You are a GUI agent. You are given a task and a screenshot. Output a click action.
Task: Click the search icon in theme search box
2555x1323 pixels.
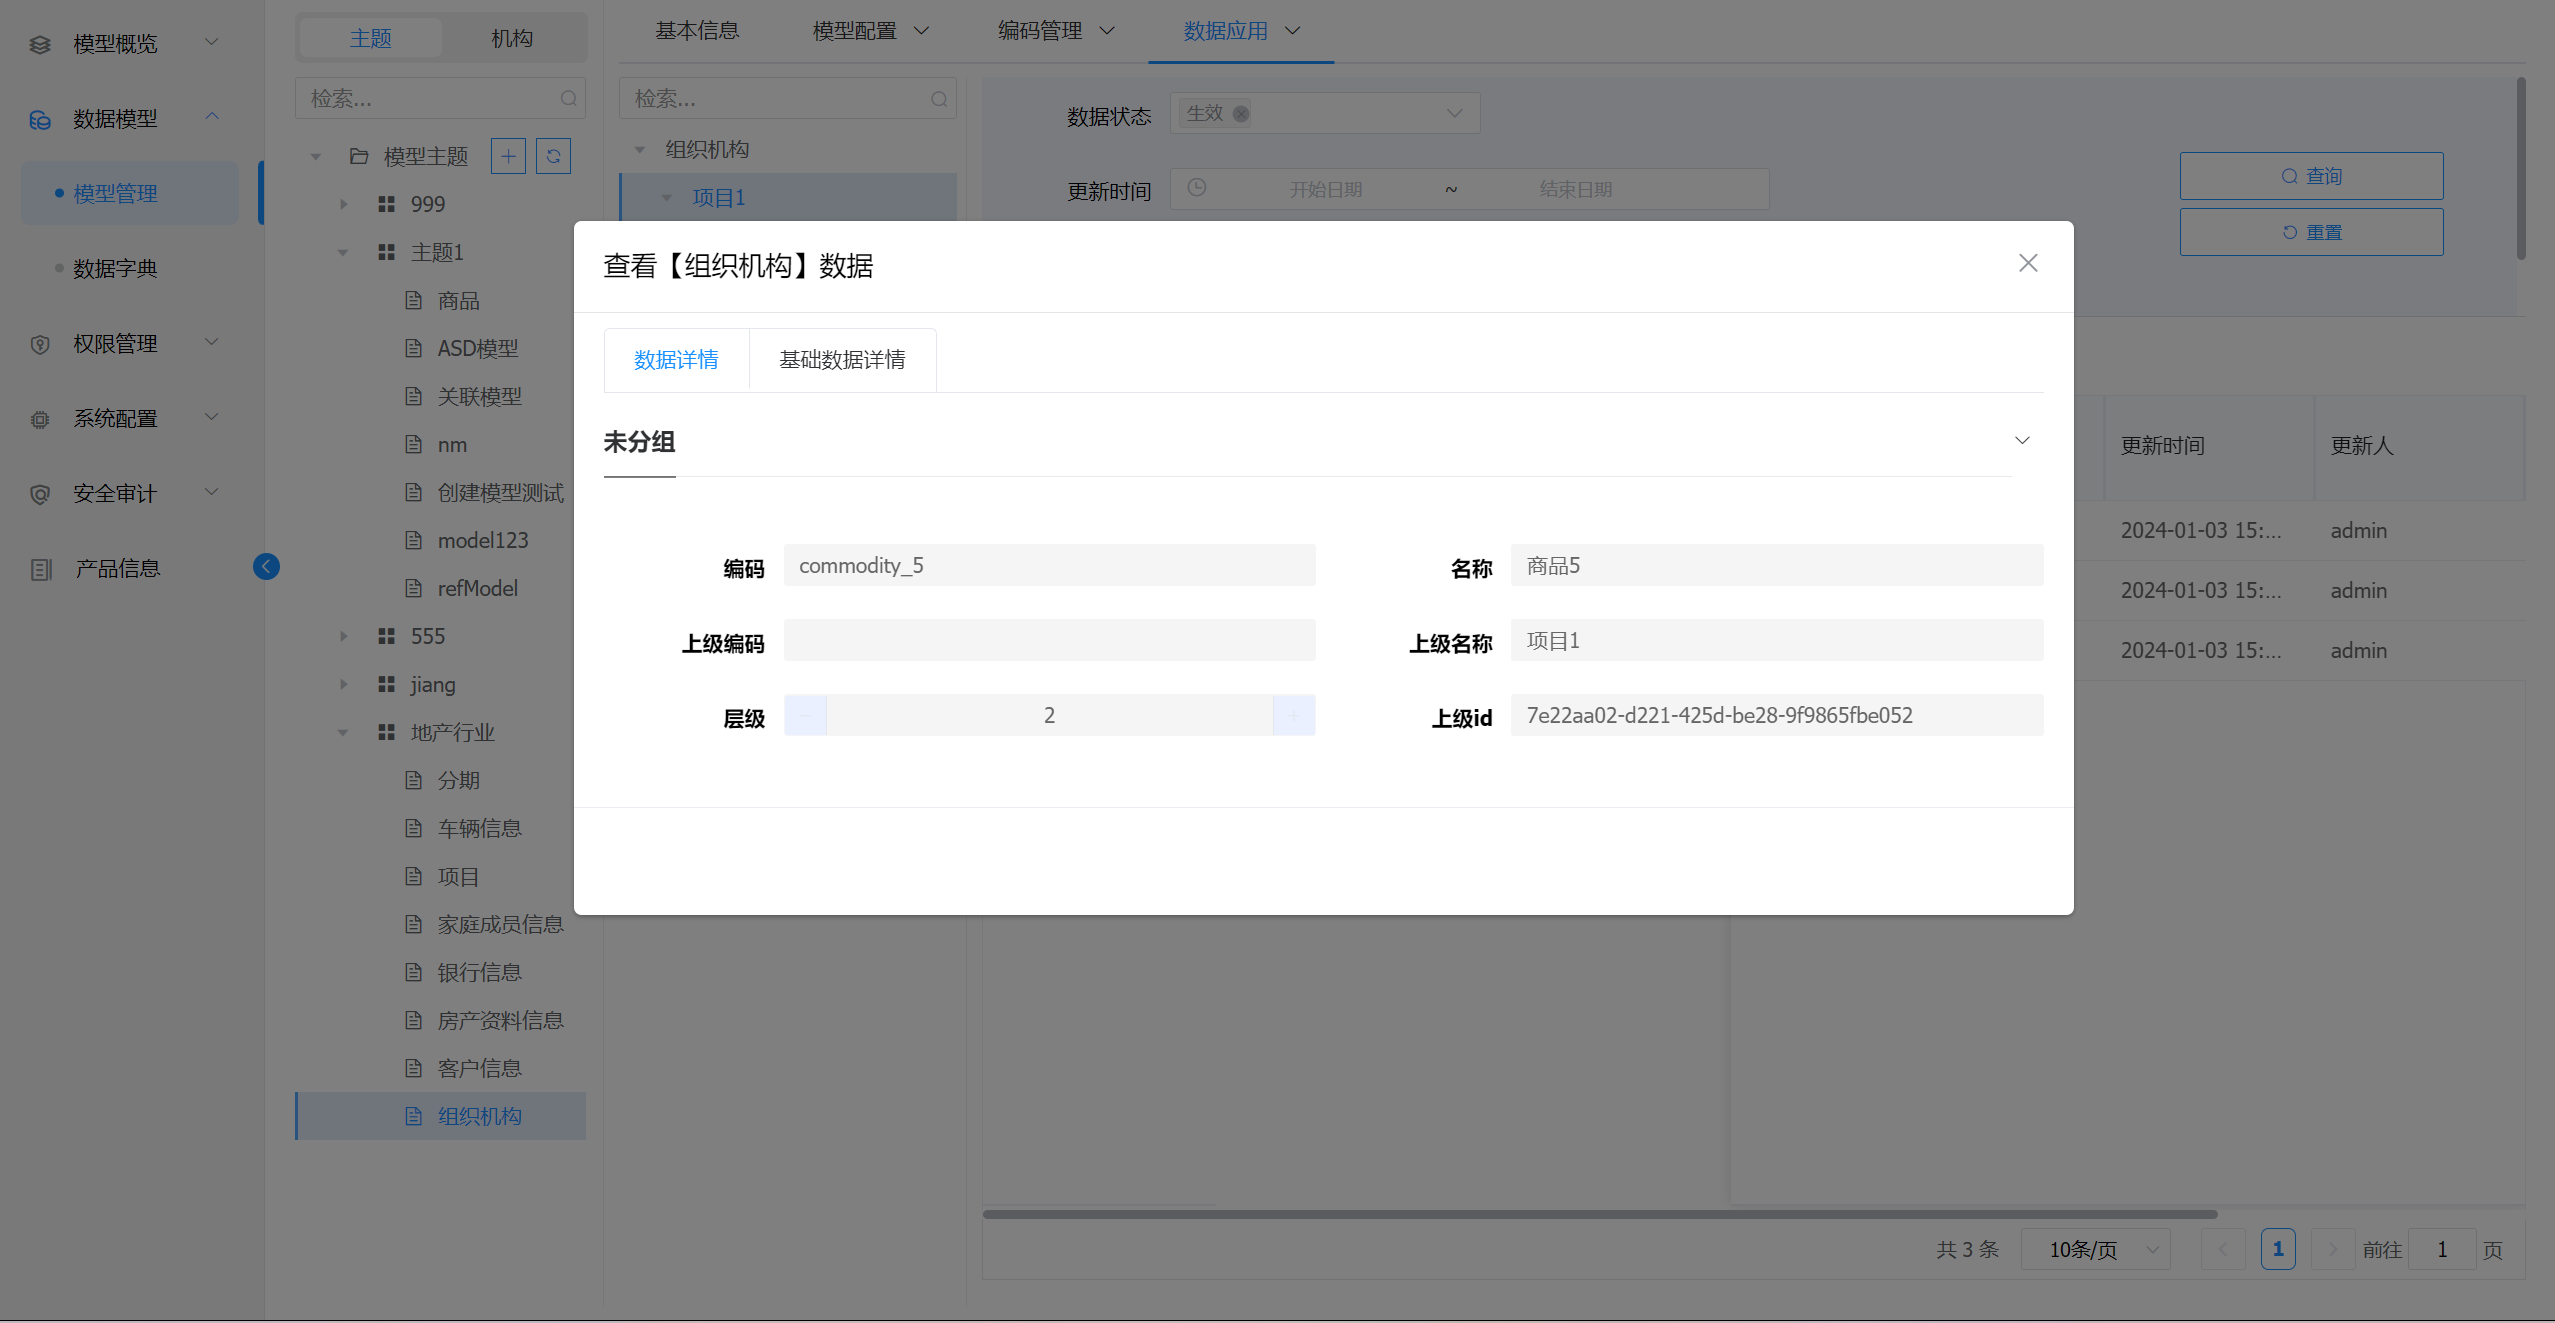tap(568, 98)
